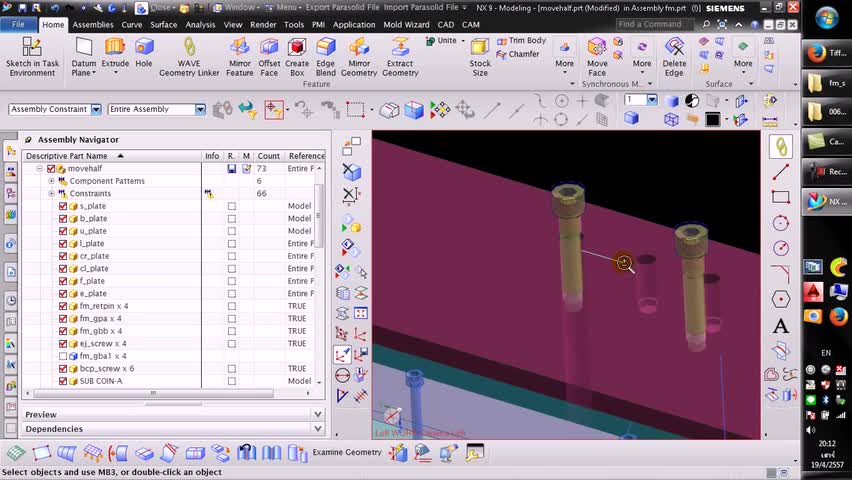Open Firefox from the taskbar
Screen dimensions: 852x480
coord(826,53)
